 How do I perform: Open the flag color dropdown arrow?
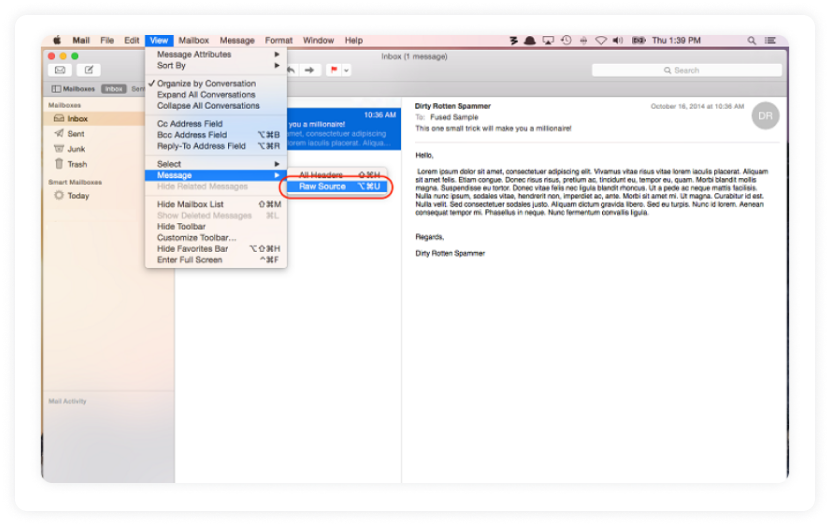347,70
